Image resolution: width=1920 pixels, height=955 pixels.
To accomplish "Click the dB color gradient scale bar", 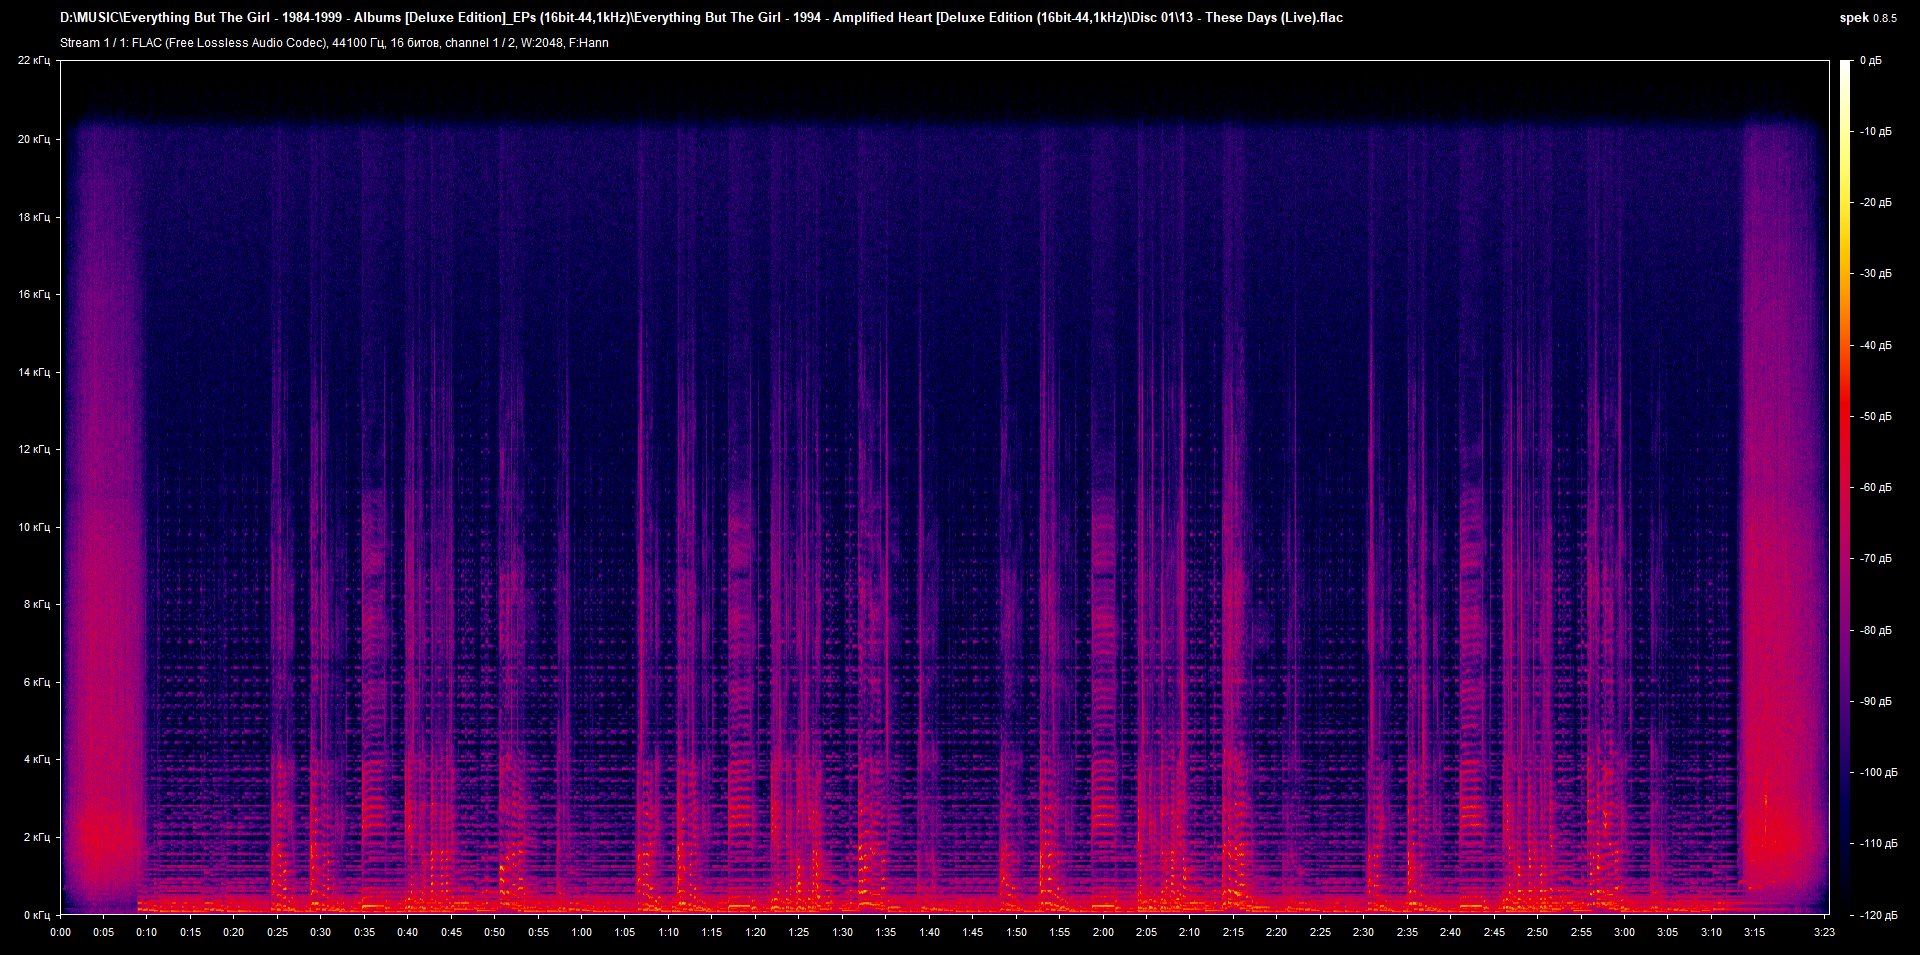I will tap(1846, 487).
